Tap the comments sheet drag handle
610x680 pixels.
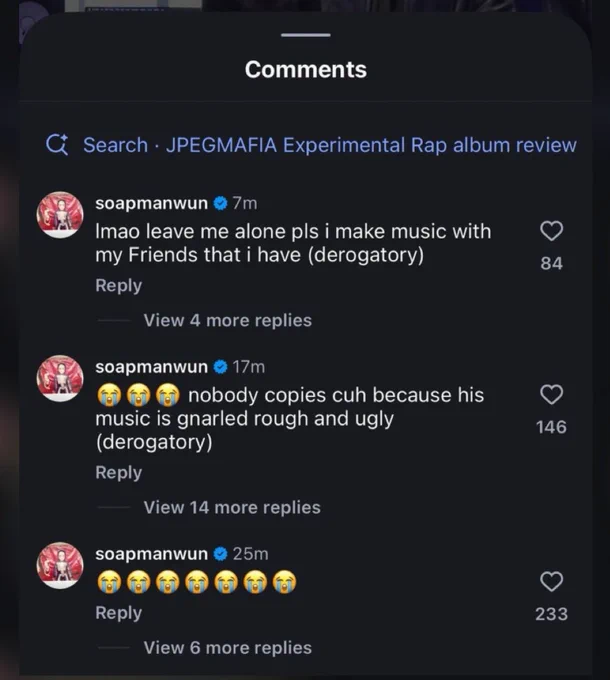(x=306, y=35)
